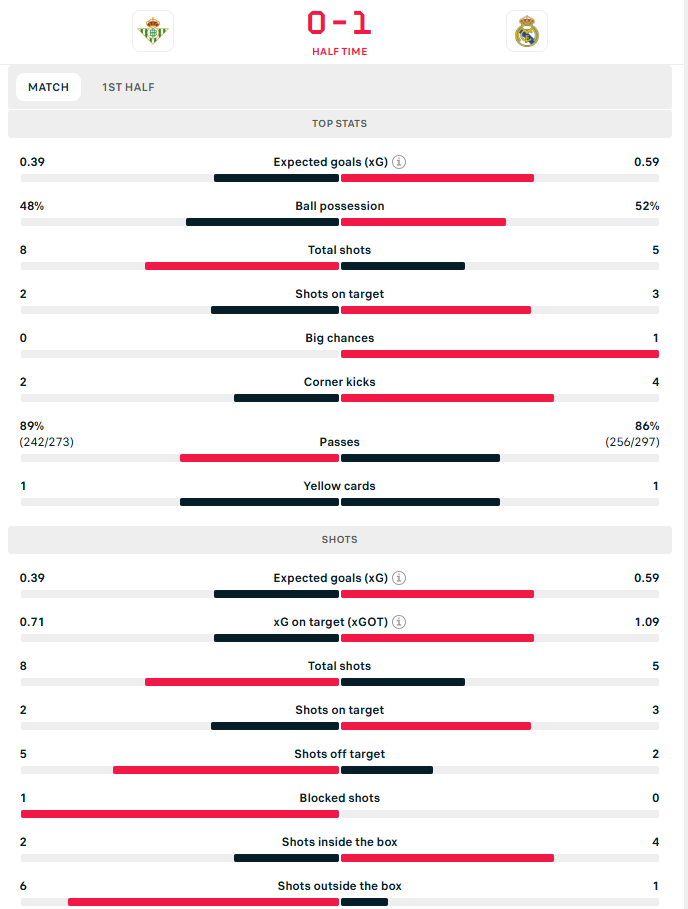Click the Real Madrid team crest
688x909 pixels.
[526, 32]
